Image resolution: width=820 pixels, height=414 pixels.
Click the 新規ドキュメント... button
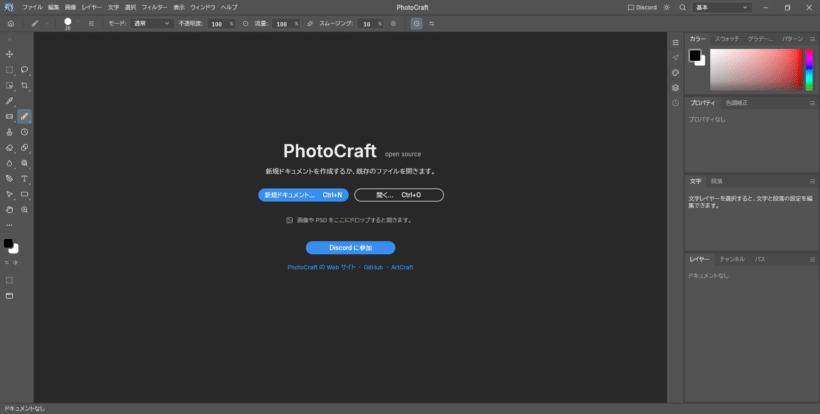click(x=303, y=195)
